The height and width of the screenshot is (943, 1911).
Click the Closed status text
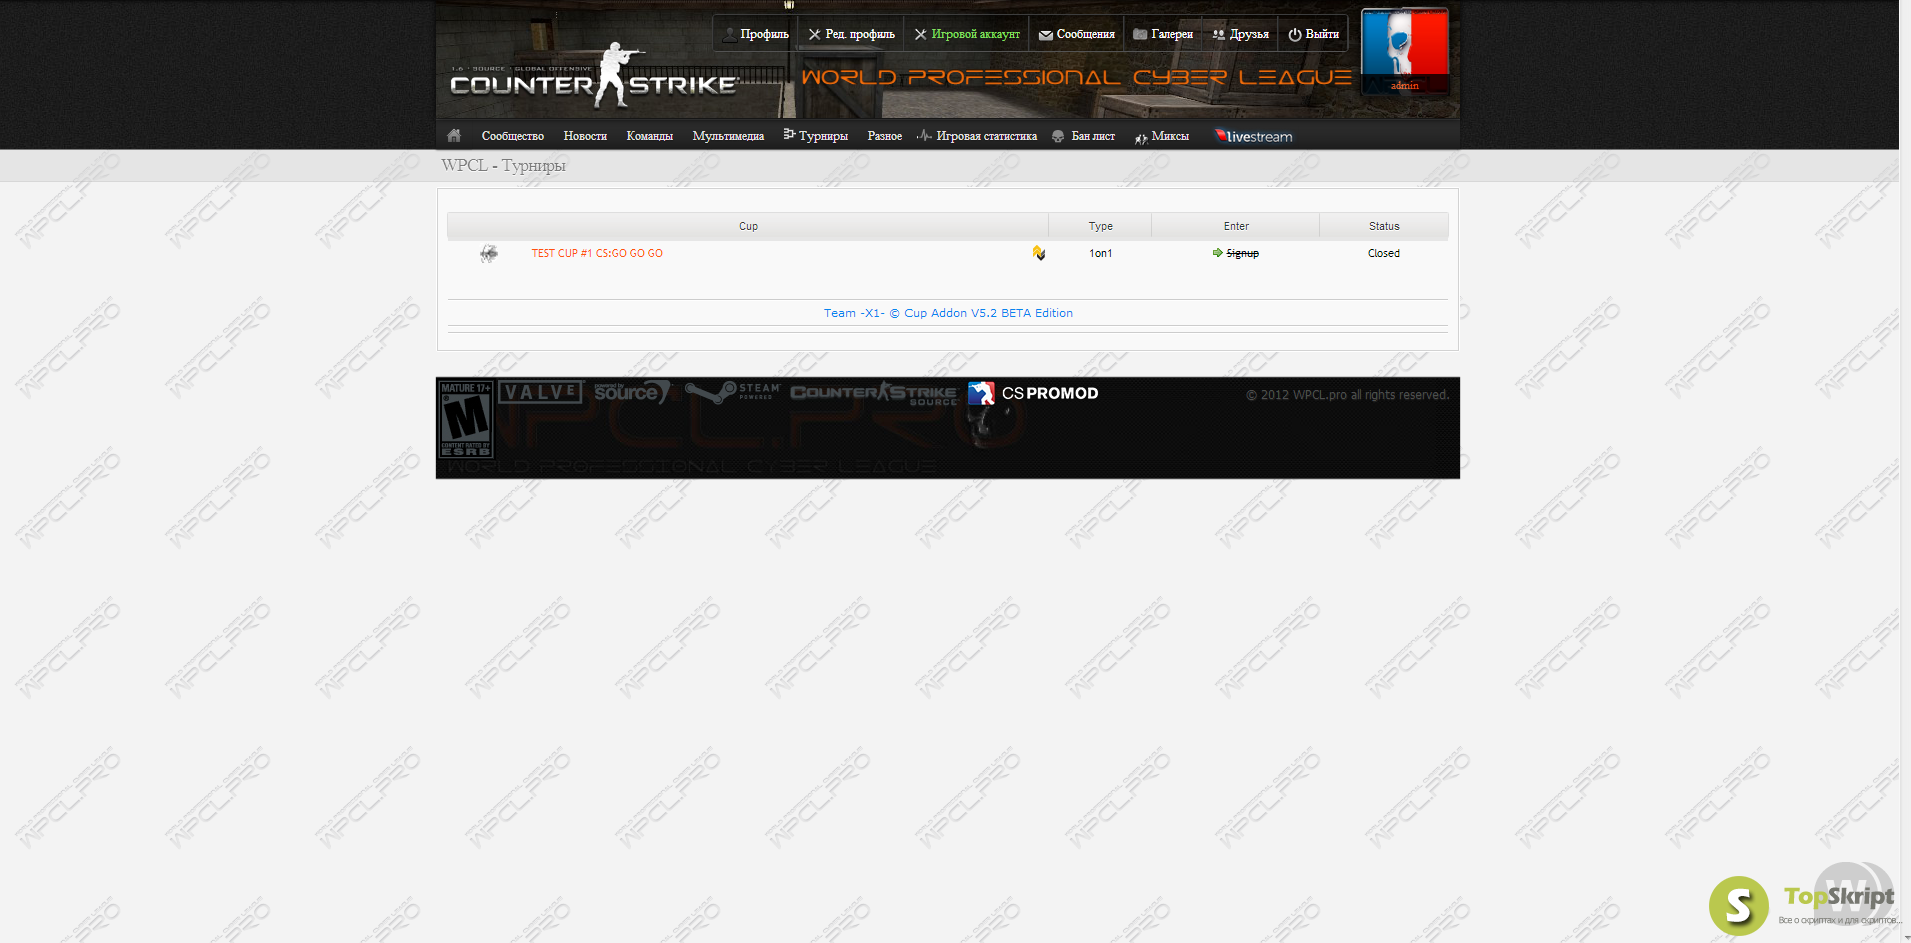(x=1384, y=254)
